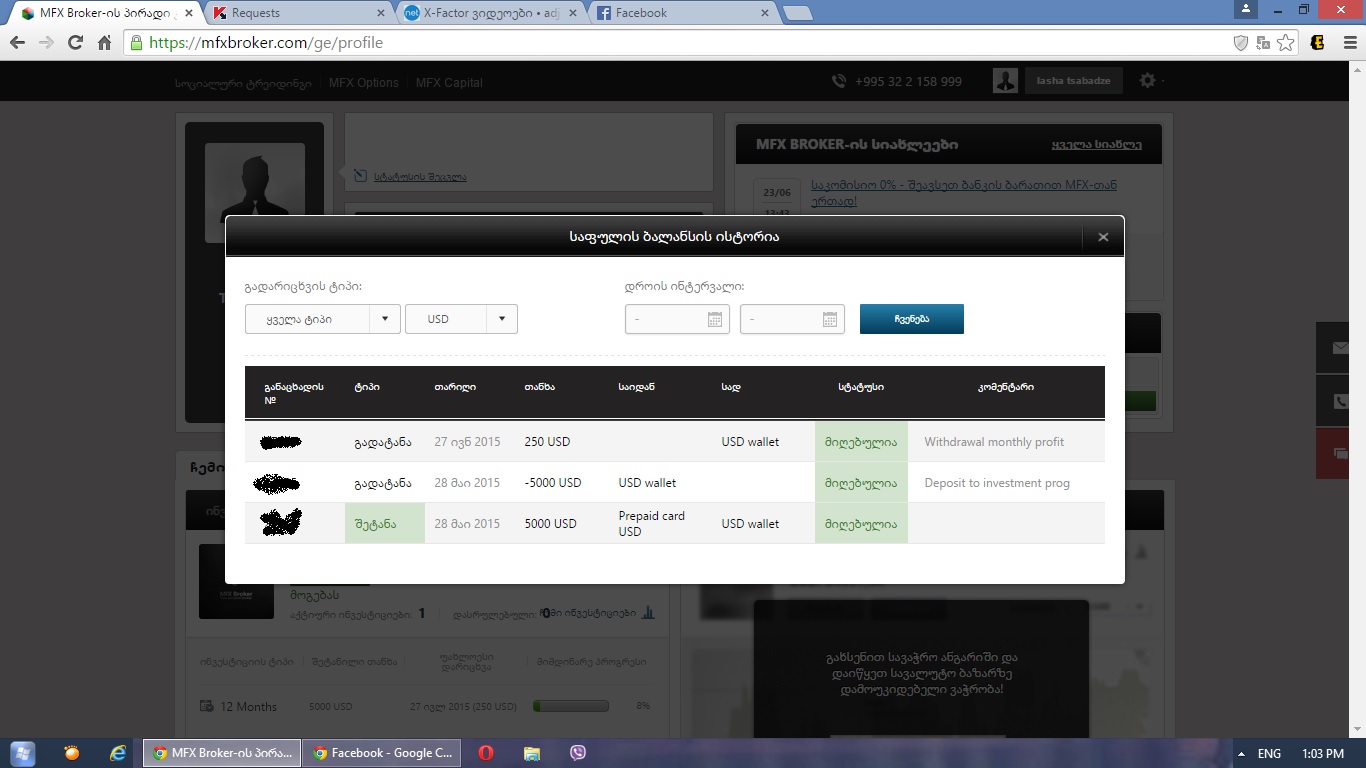Click the Chrome user profile icon
This screenshot has width=1366, height=768.
1245,9
